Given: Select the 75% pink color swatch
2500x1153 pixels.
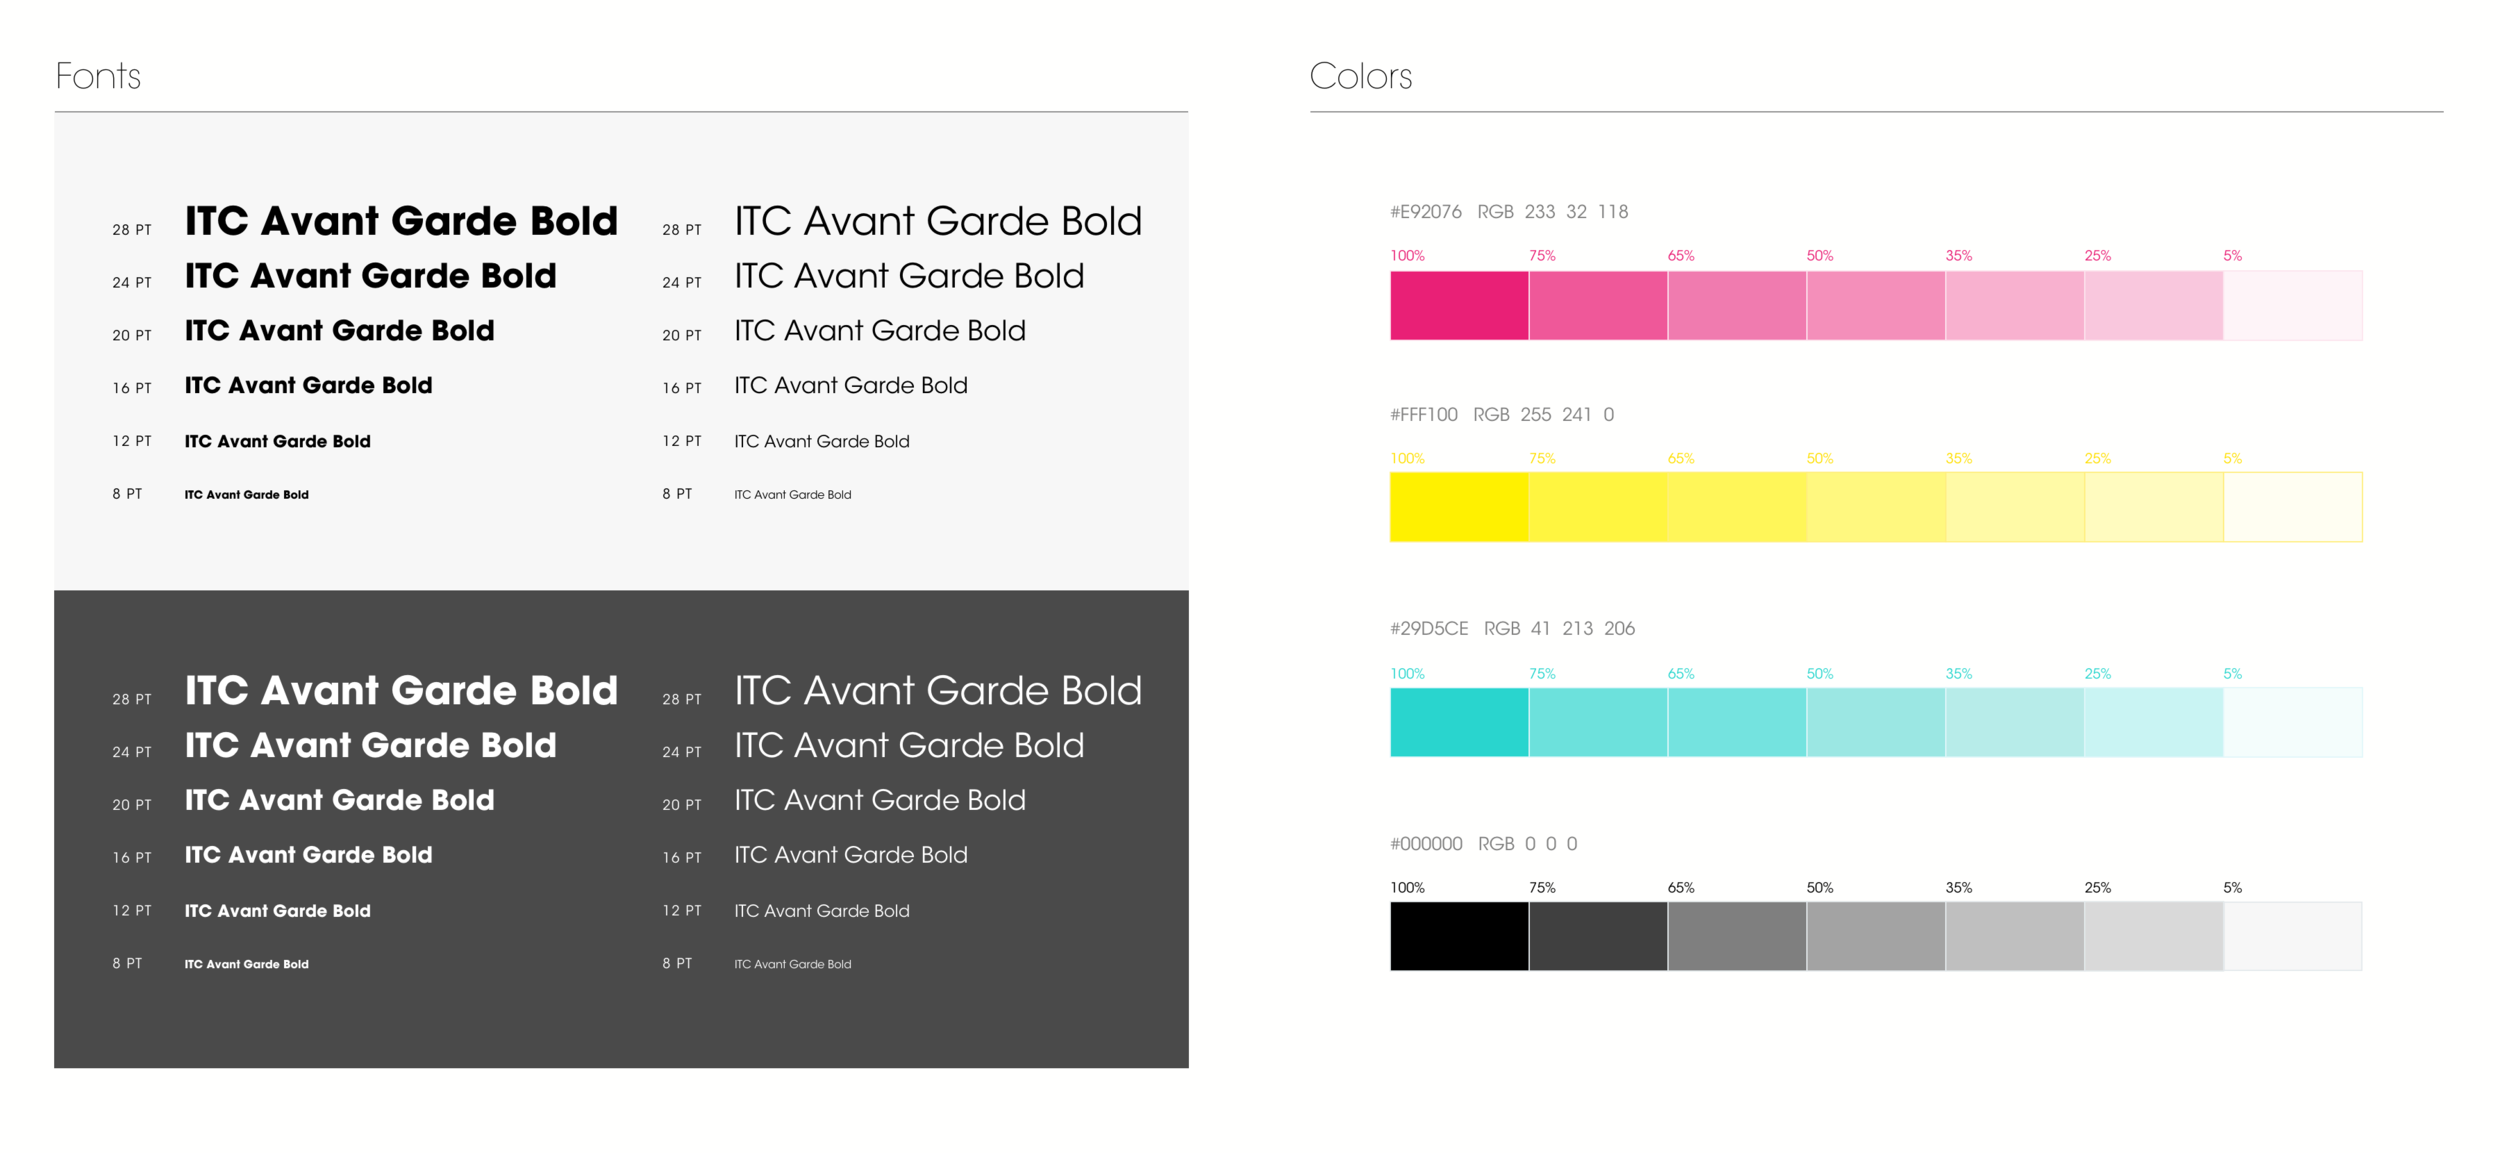Looking at the screenshot, I should [x=1598, y=305].
